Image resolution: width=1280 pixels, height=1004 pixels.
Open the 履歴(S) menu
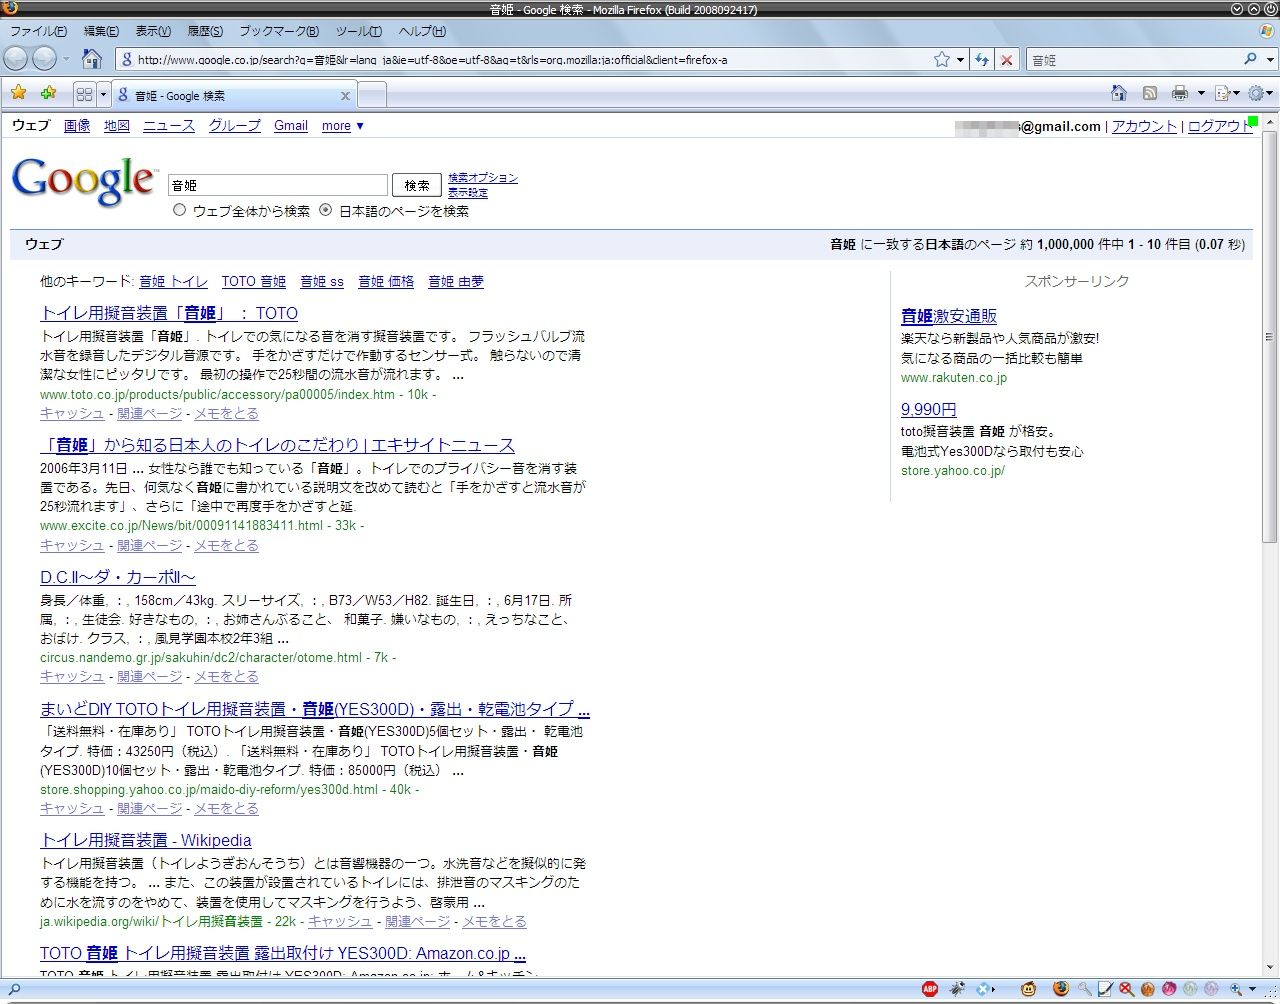click(x=205, y=31)
